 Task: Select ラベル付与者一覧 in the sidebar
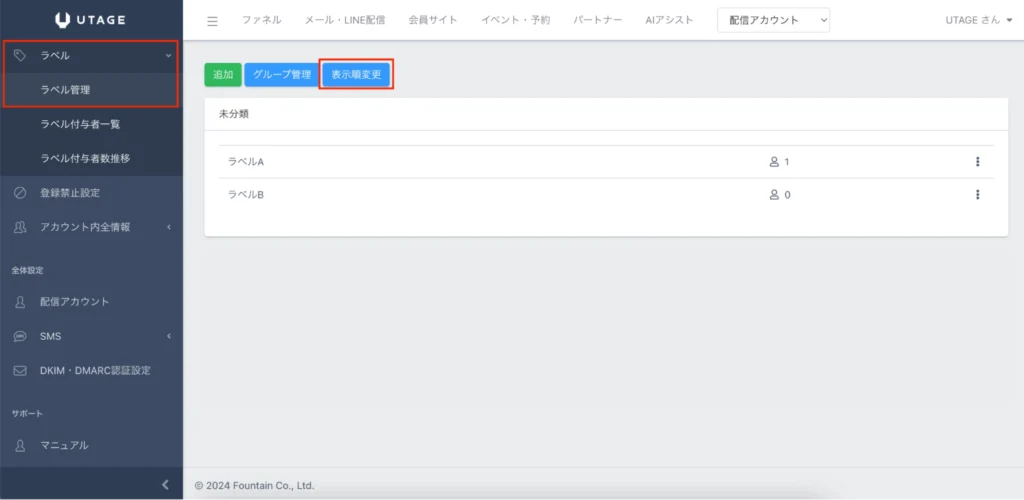pyautogui.click(x=80, y=124)
